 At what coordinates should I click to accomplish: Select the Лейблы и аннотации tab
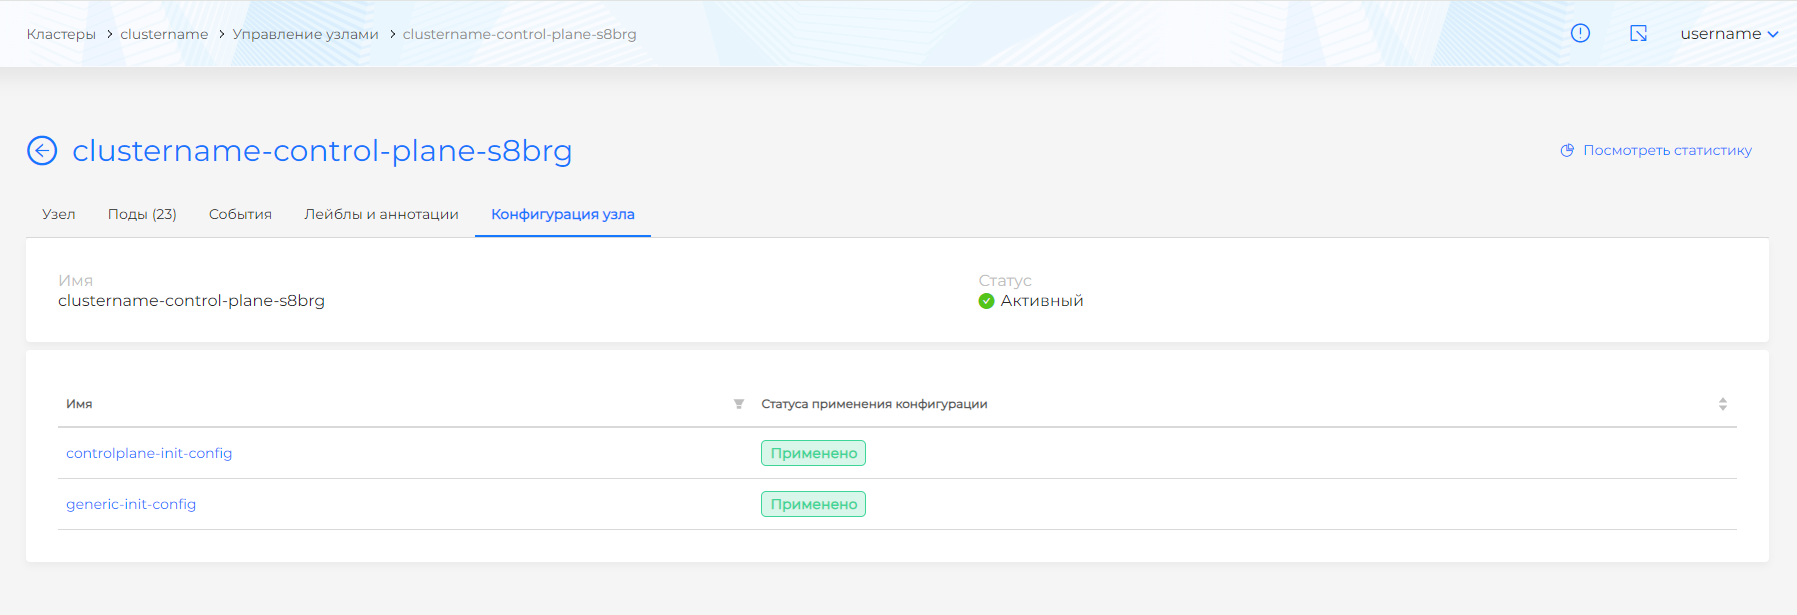[x=381, y=214]
